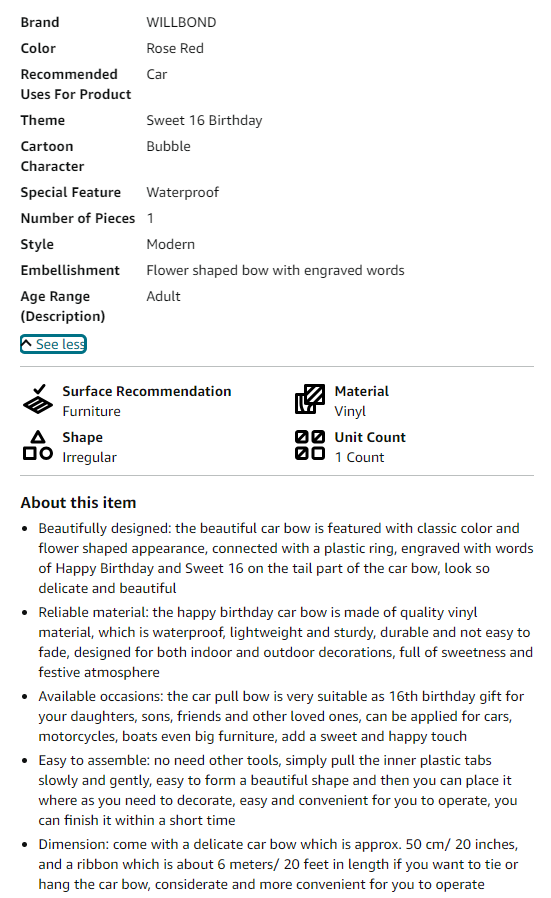551x898 pixels.
Task: Click the Reliable material bullet paragraph
Action: (x=285, y=642)
